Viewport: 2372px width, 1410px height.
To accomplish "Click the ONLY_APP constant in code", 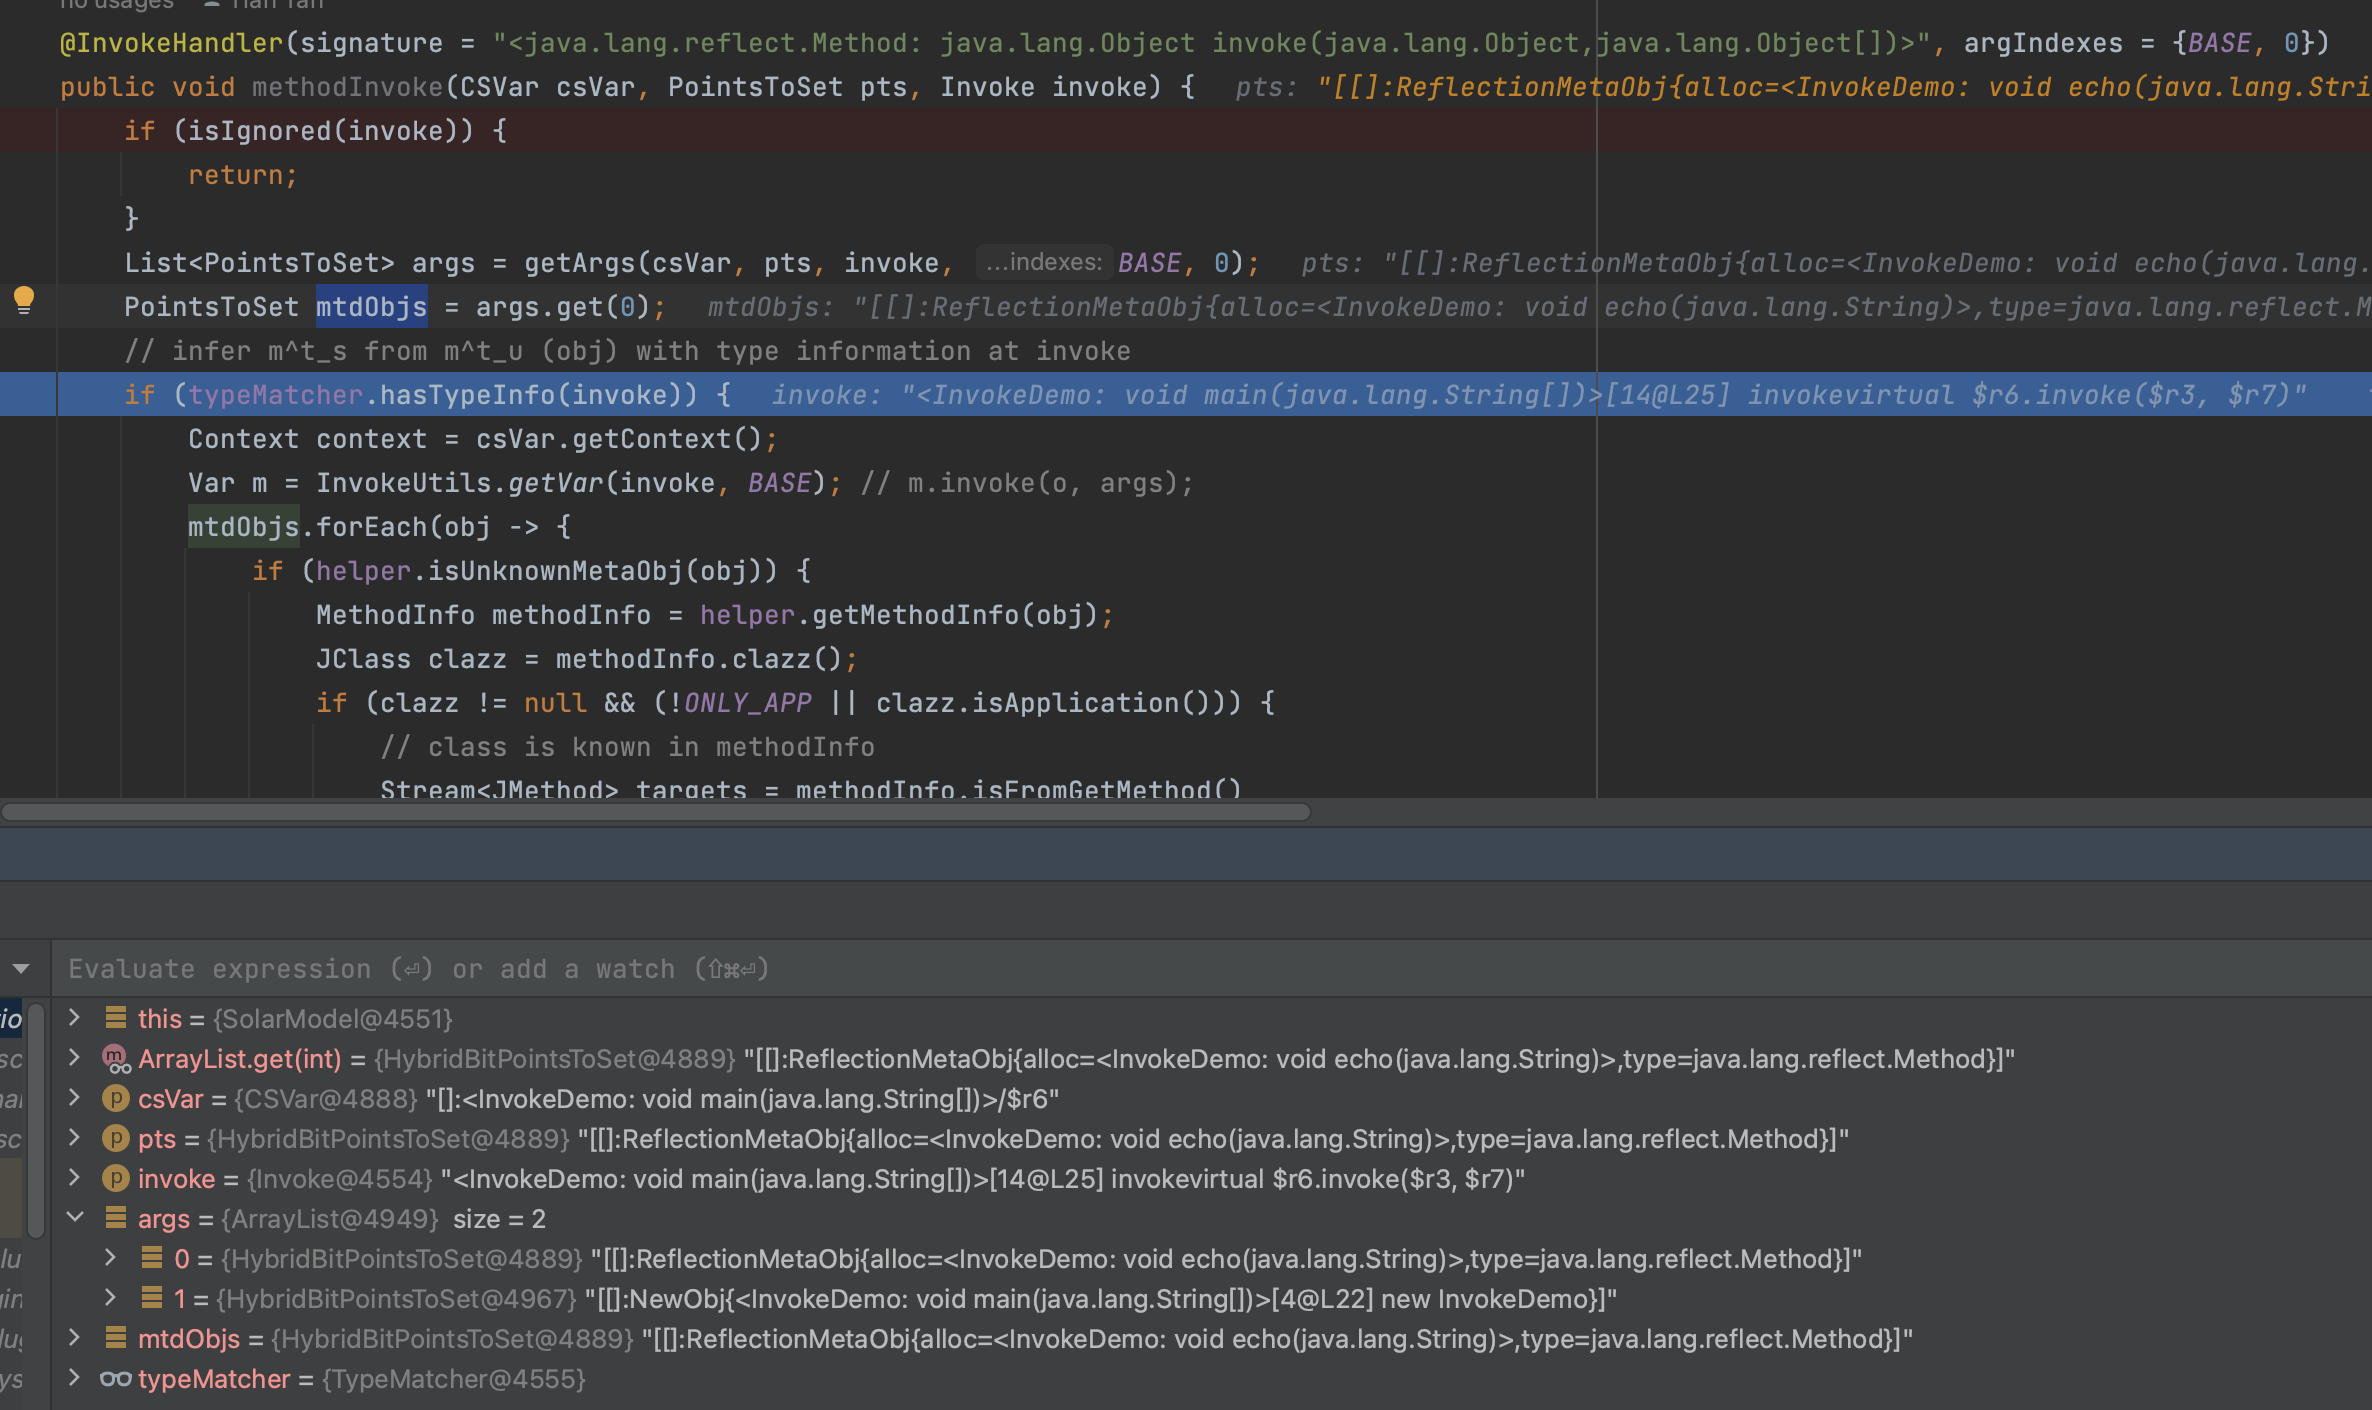I will (x=748, y=703).
